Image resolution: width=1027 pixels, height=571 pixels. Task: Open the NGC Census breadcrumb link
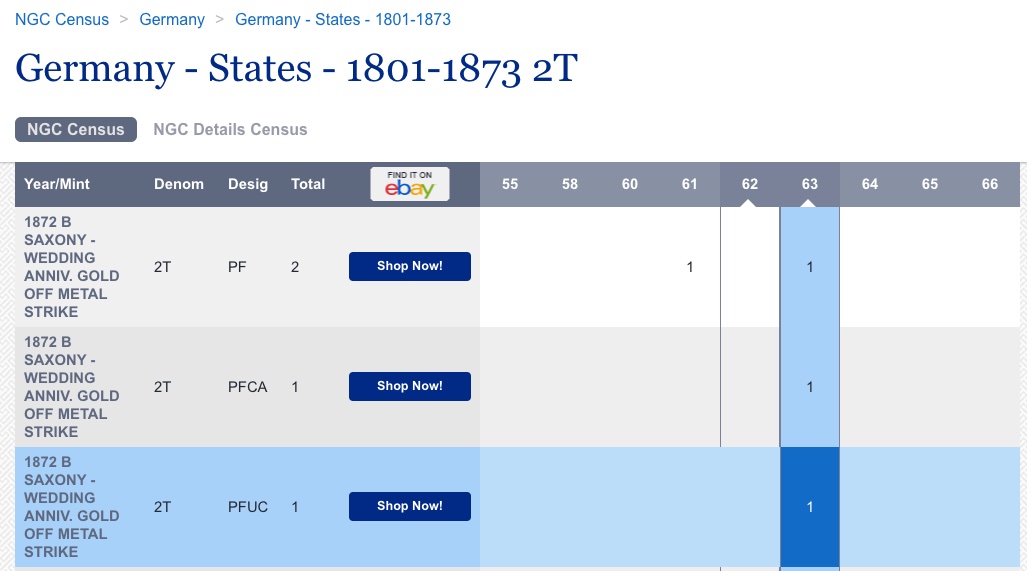pos(62,20)
